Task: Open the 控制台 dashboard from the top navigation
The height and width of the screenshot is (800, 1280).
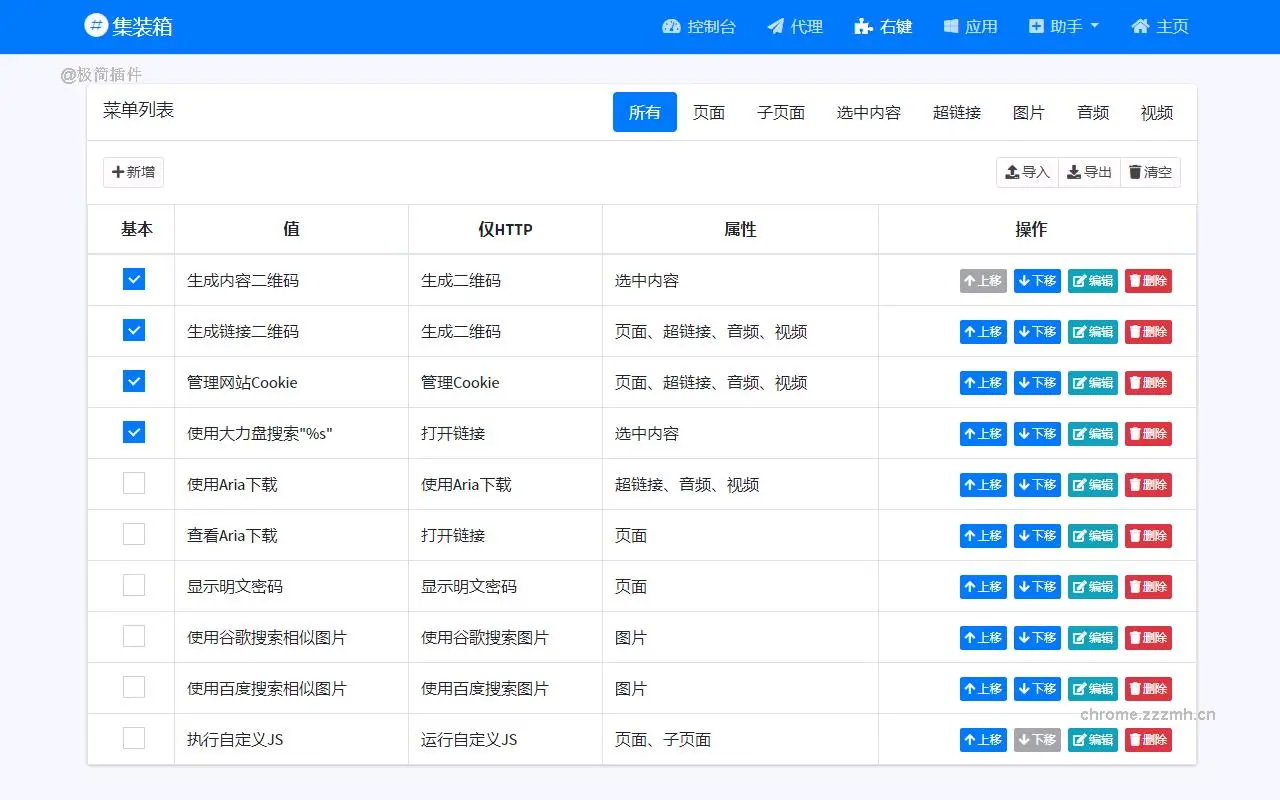Action: (x=670, y=27)
